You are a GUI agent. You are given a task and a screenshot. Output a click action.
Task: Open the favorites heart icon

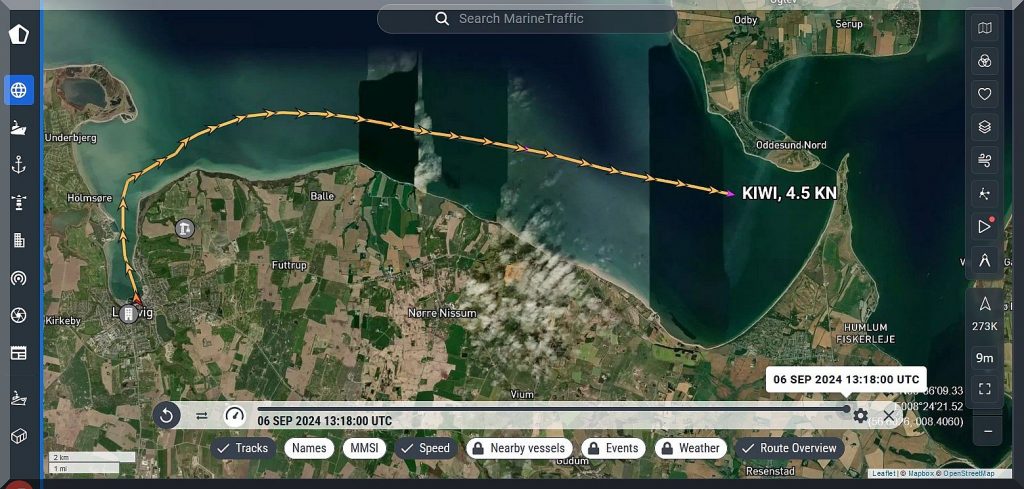[985, 94]
